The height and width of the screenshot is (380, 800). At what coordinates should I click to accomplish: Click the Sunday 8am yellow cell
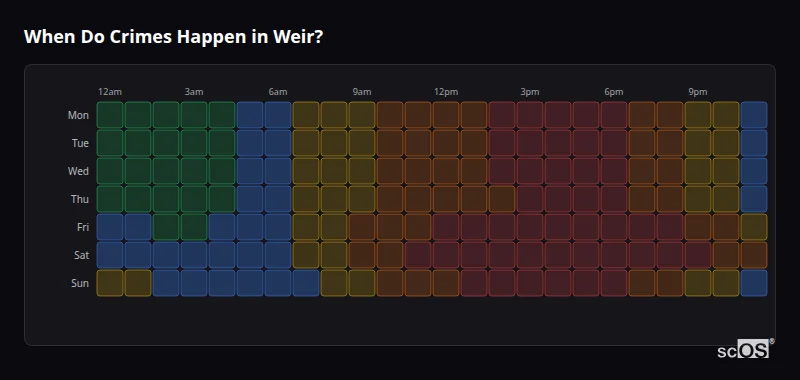click(334, 283)
